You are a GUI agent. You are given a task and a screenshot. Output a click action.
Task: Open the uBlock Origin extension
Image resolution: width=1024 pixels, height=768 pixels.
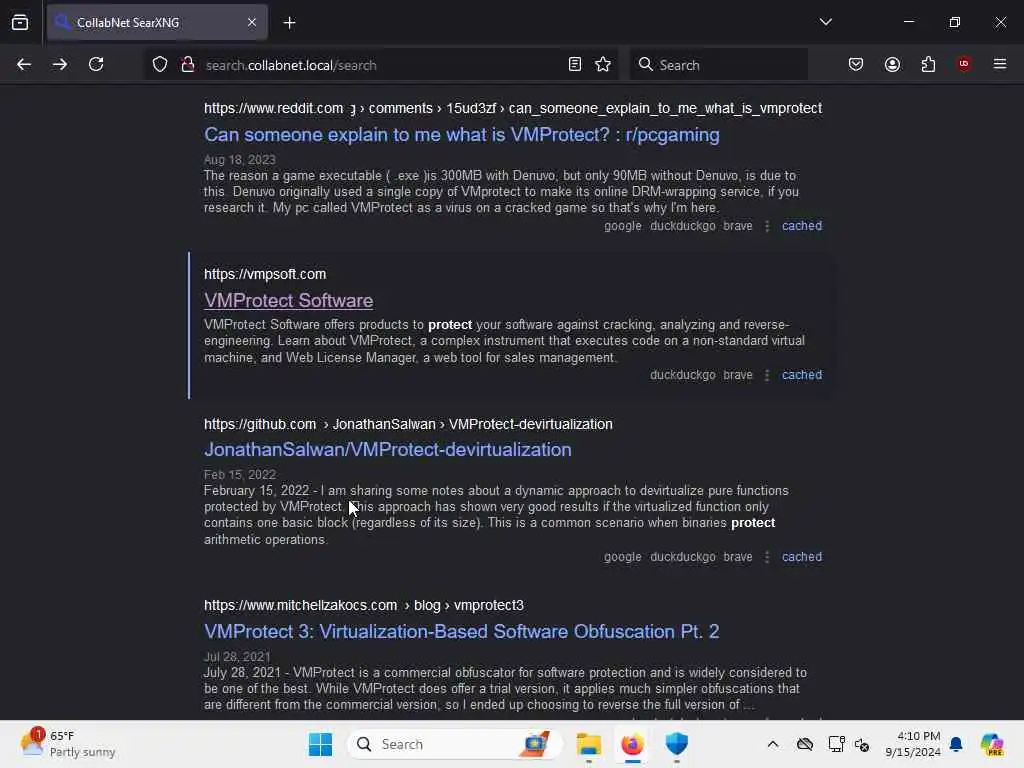tap(963, 63)
